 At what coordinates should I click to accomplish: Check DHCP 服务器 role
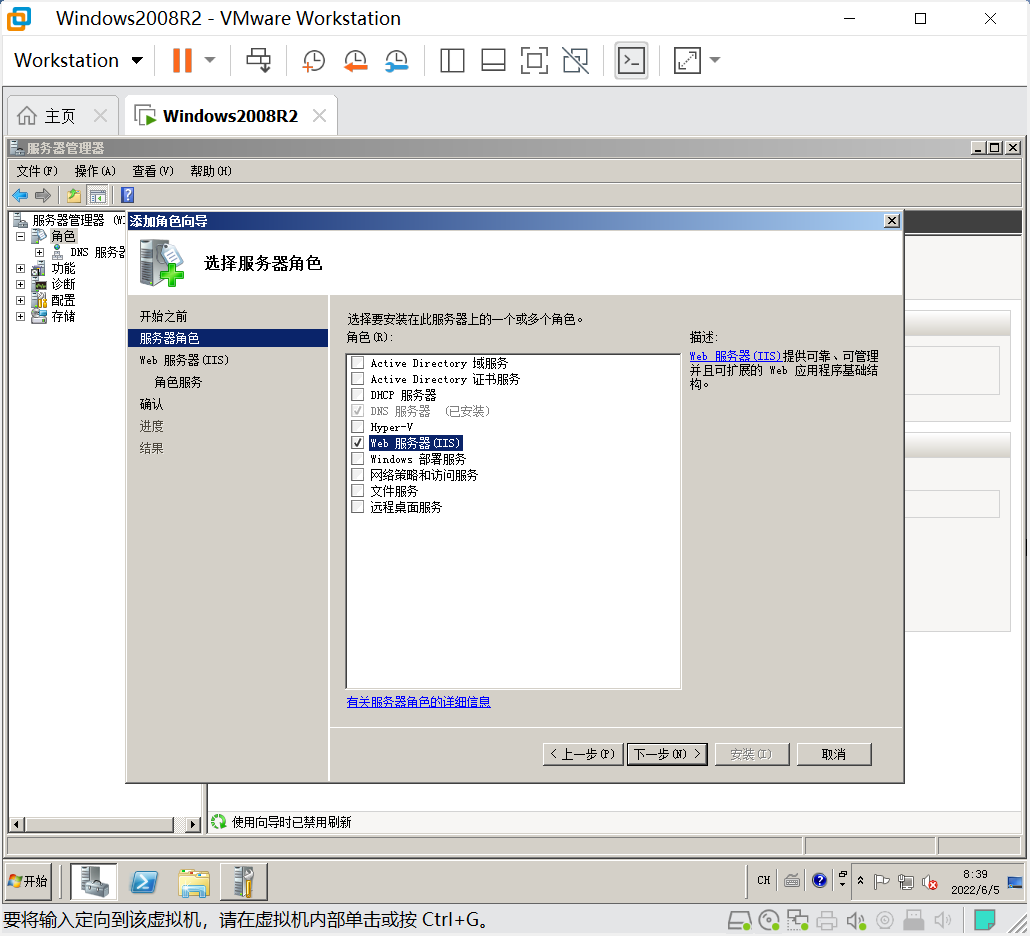click(x=357, y=395)
